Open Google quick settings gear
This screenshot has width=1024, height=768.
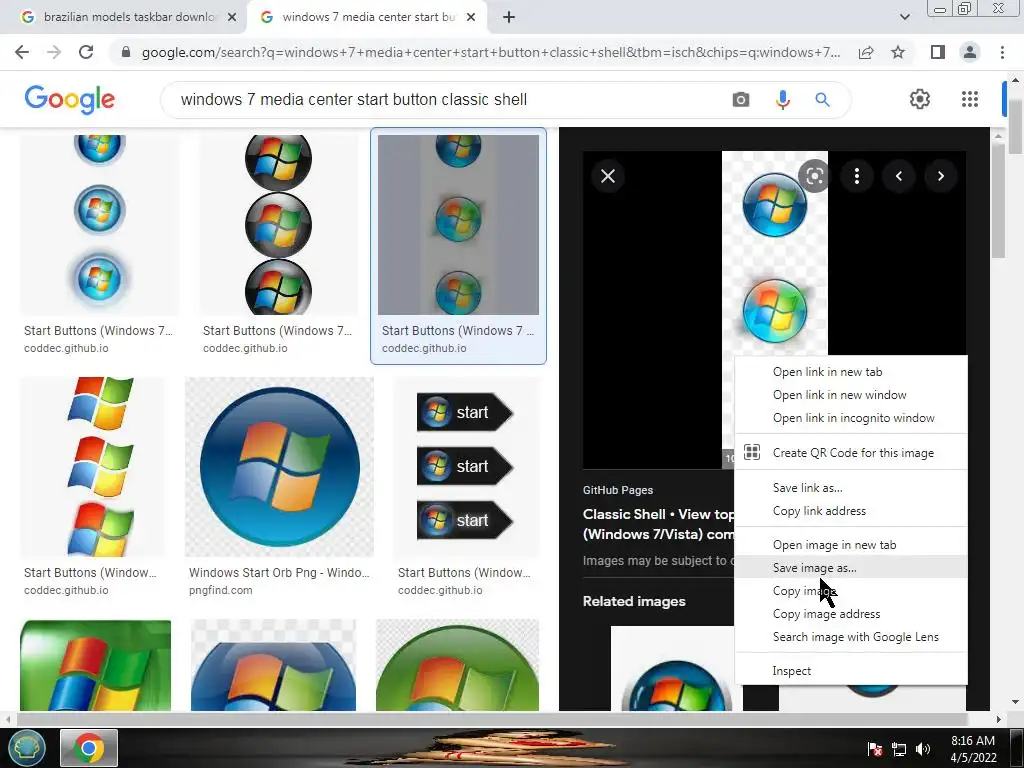(x=920, y=99)
